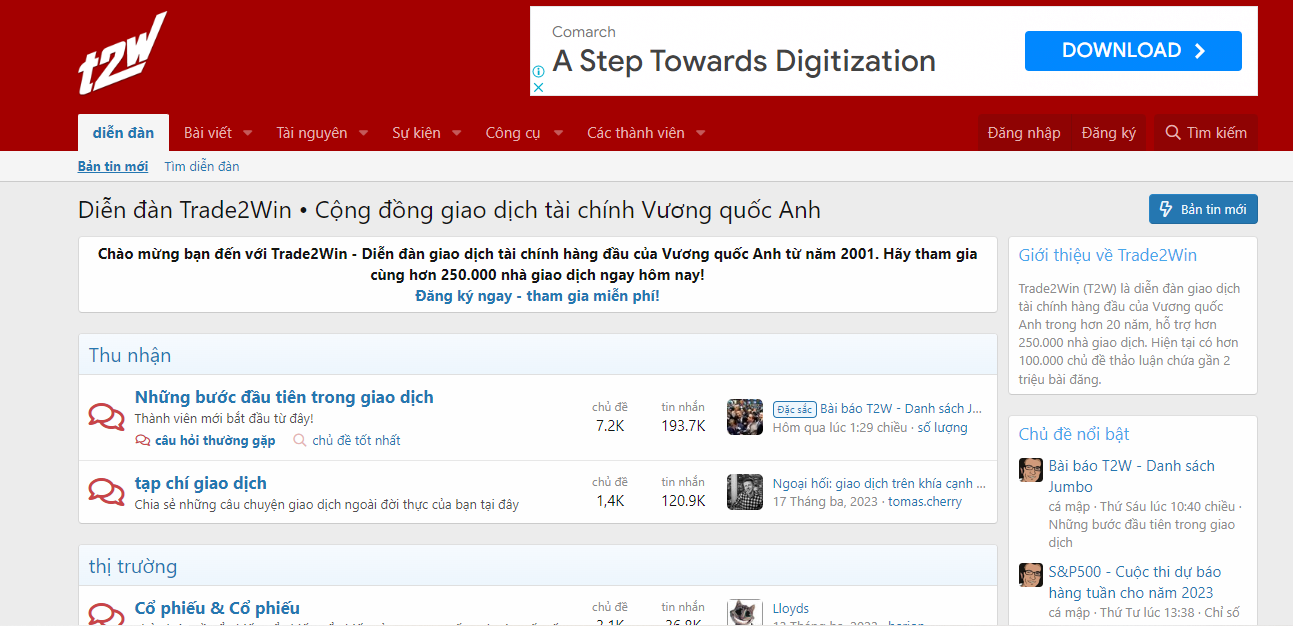The width and height of the screenshot is (1293, 626).
Task: Open the Thu nhận category heading
Action: click(130, 355)
